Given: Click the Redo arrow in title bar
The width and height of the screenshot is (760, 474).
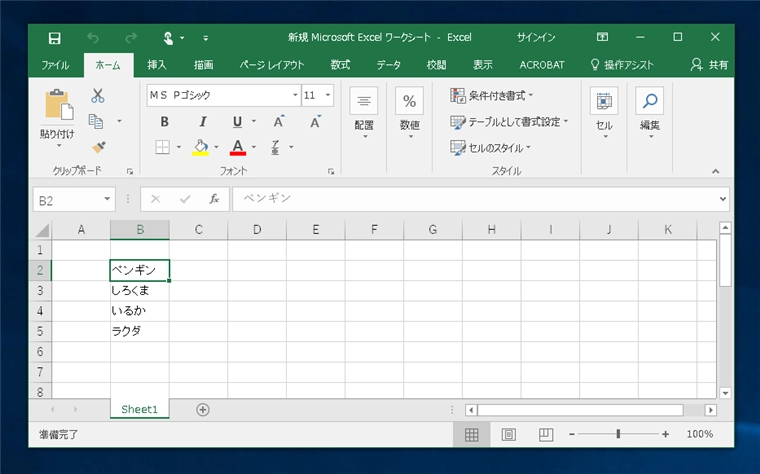Looking at the screenshot, I should (x=131, y=38).
